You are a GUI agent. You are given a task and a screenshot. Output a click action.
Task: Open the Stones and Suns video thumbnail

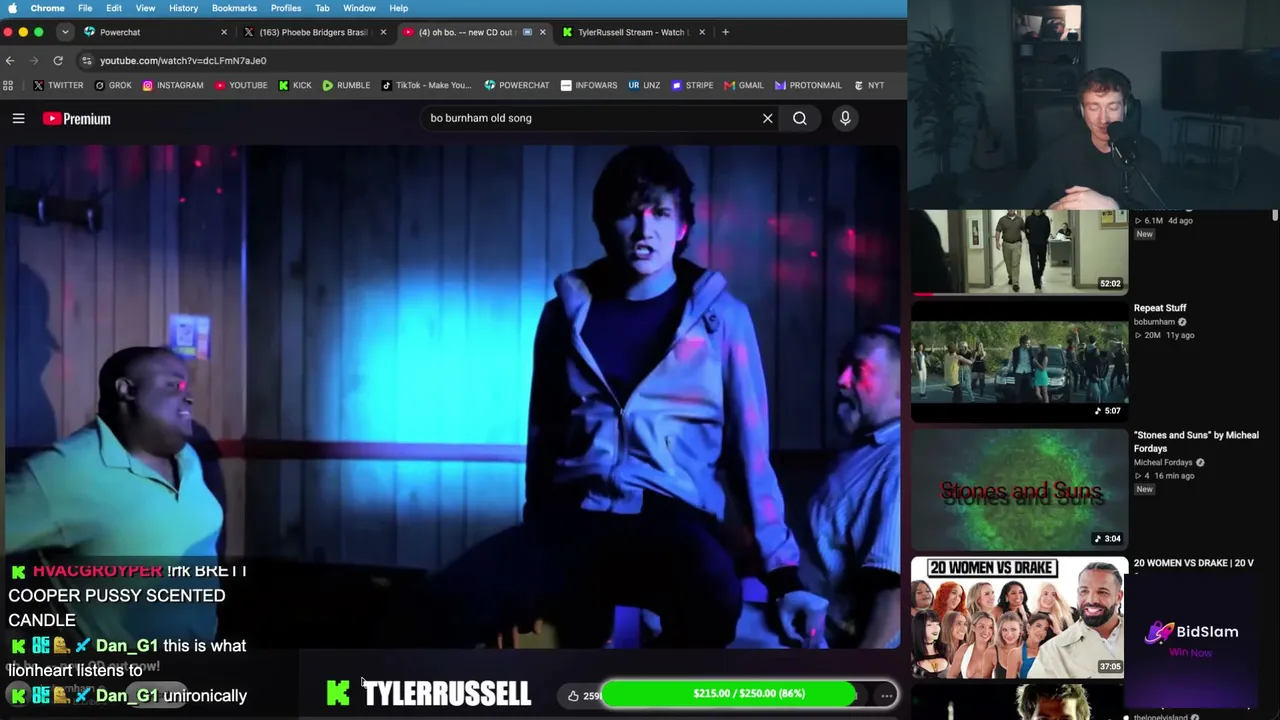[1020, 489]
